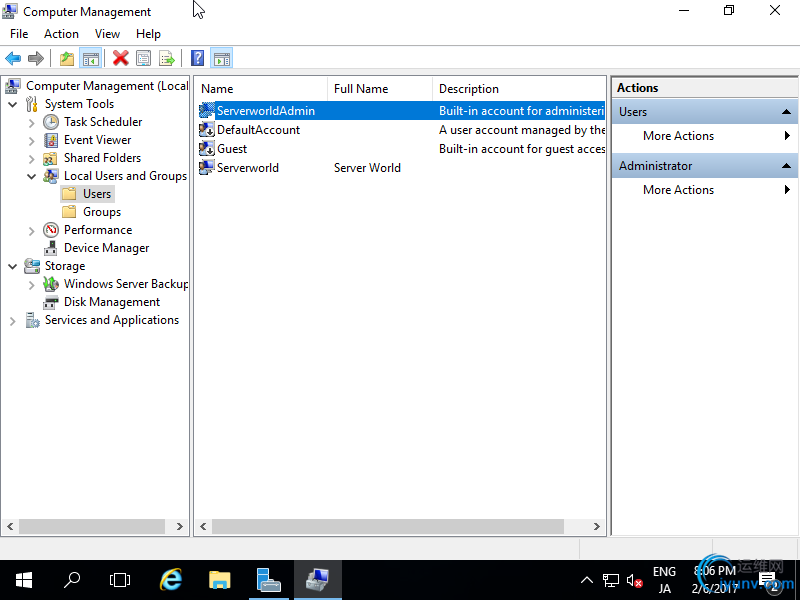Click the Serverworld user icon
This screenshot has width=800, height=600.
[207, 167]
